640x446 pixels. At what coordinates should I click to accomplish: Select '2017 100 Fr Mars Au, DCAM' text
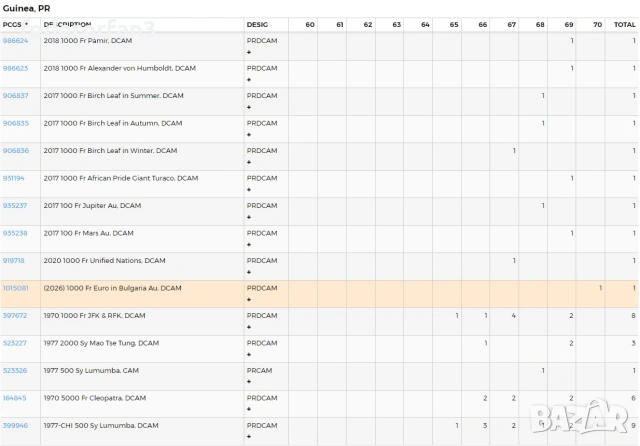click(x=89, y=233)
